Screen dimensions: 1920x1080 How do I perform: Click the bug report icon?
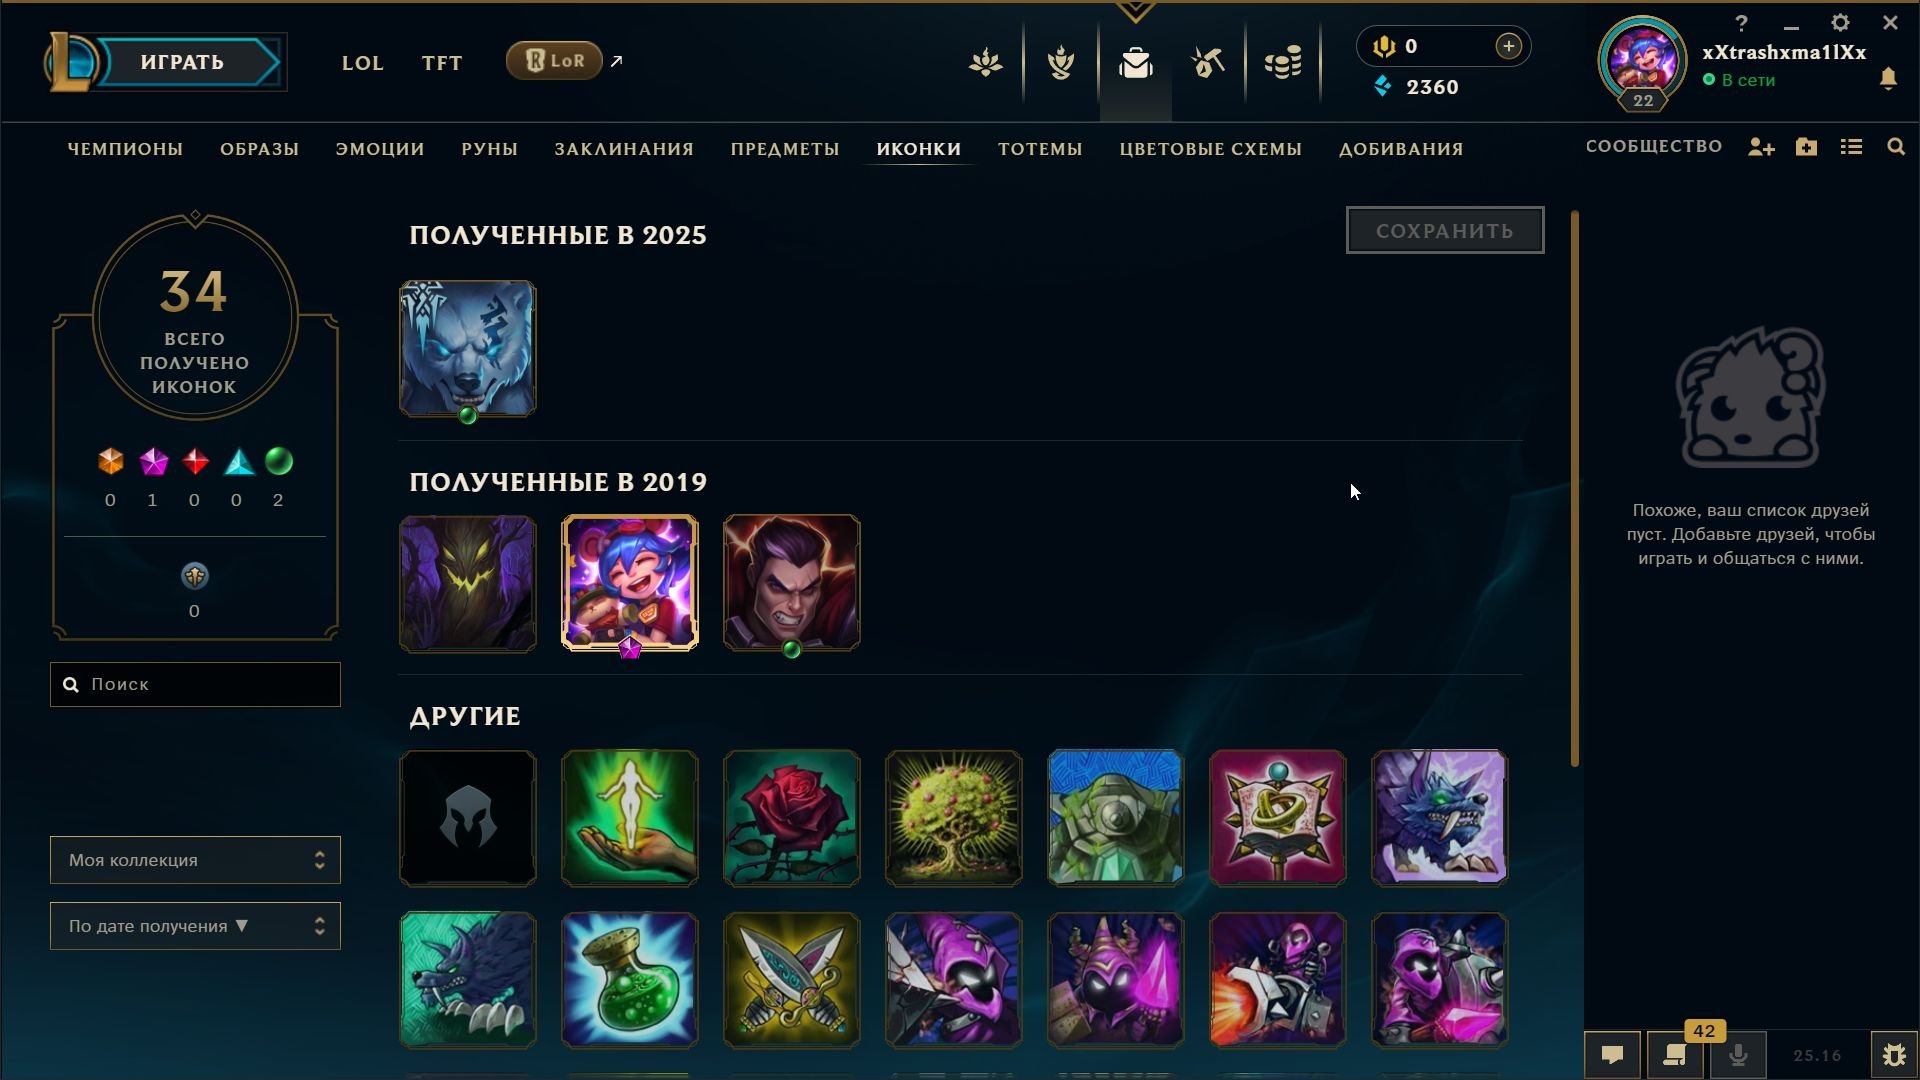pyautogui.click(x=1894, y=1055)
